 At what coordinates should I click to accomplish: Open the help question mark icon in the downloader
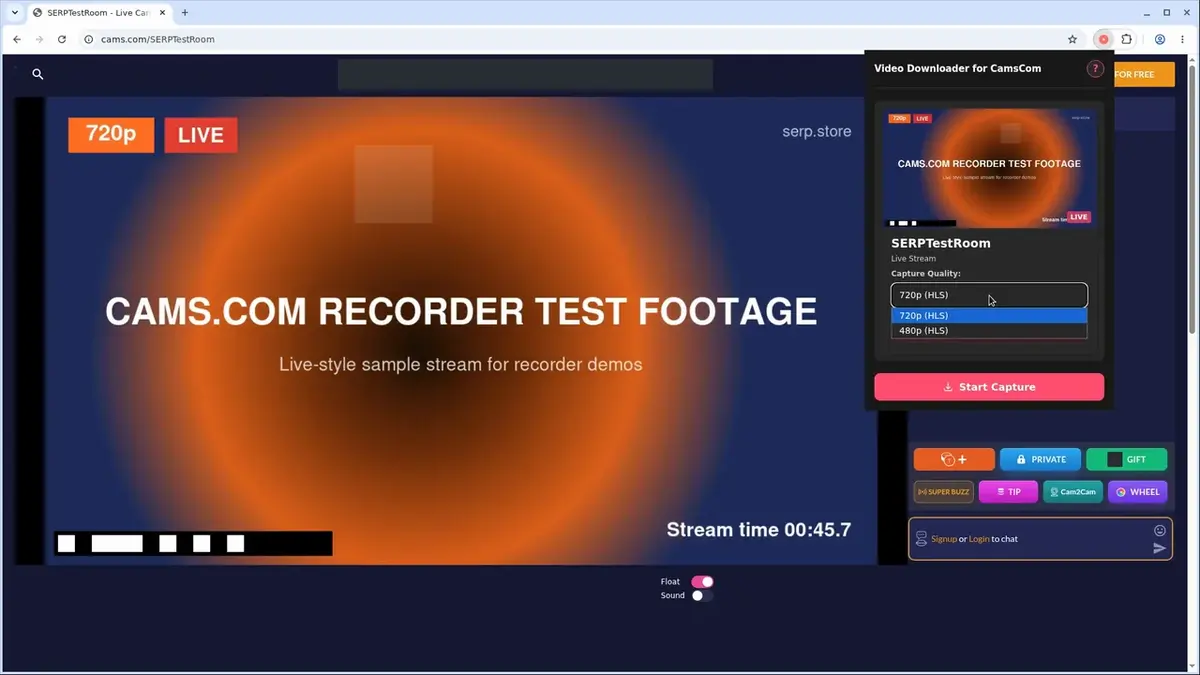tap(1095, 69)
